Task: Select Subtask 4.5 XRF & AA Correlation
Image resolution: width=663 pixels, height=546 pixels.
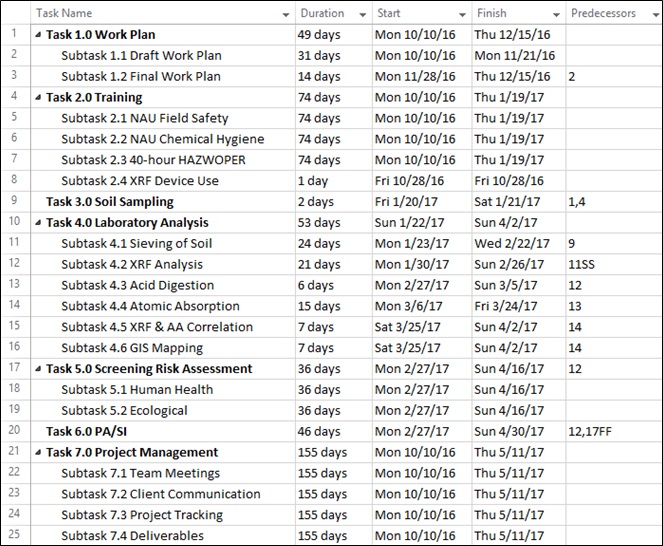Action: click(157, 327)
